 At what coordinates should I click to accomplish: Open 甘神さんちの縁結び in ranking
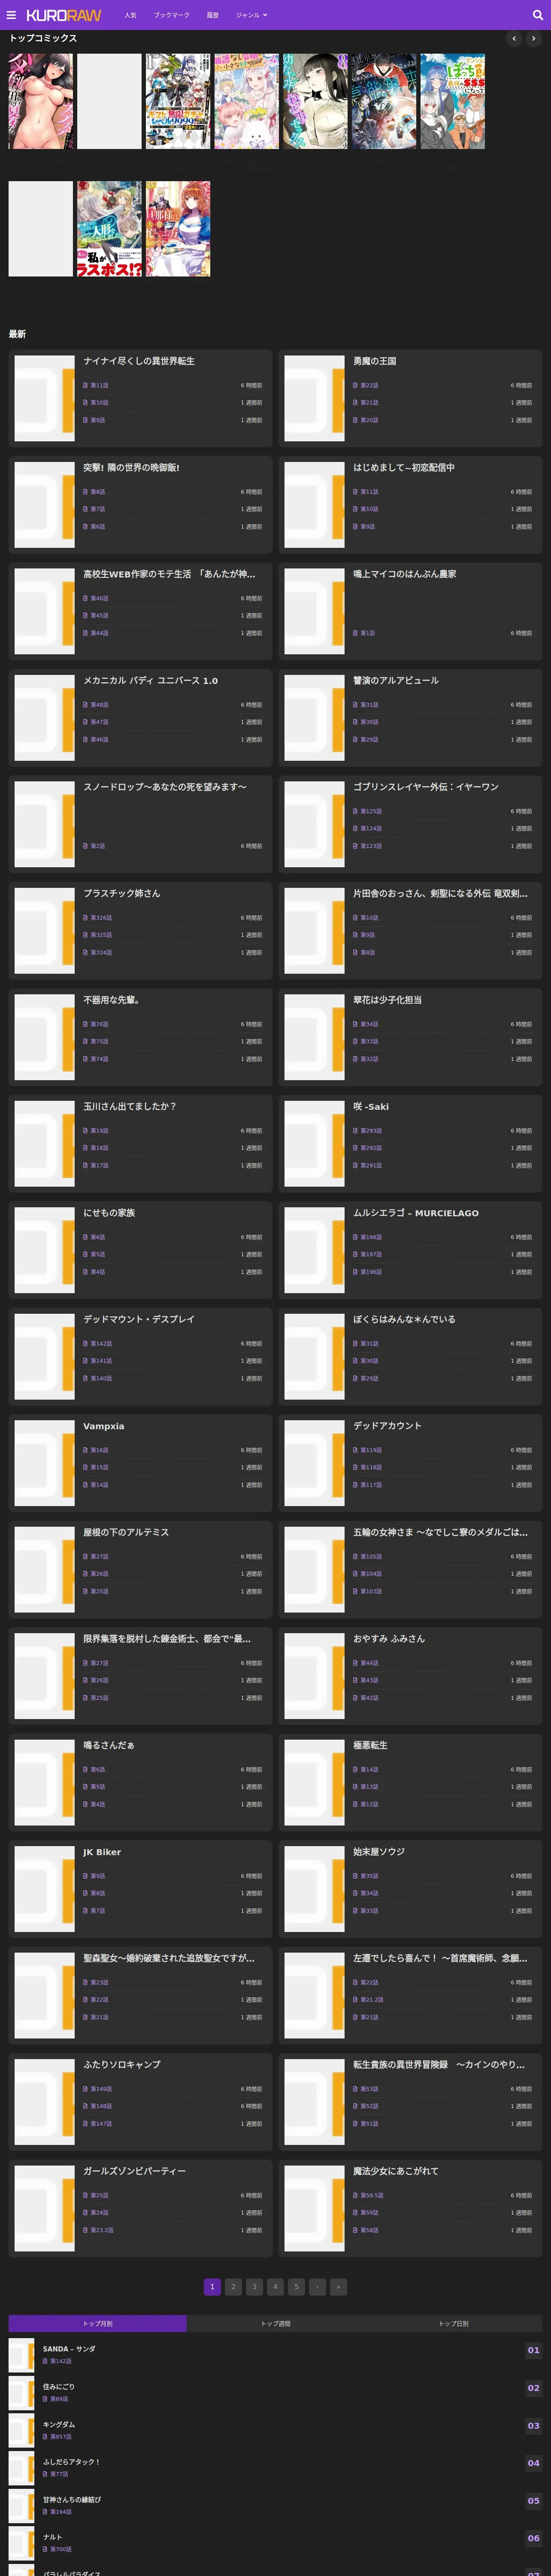(x=72, y=2499)
